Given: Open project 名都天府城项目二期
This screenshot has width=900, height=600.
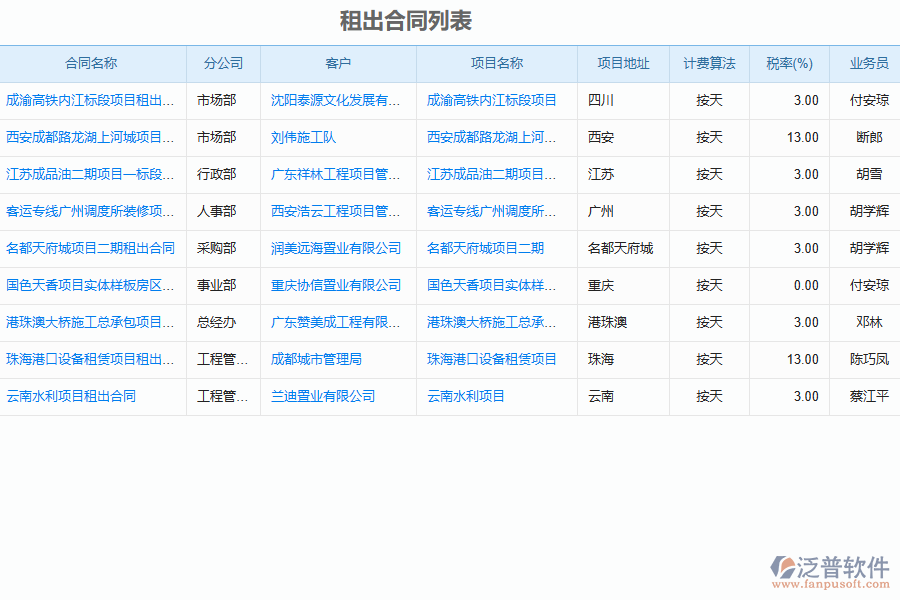Looking at the screenshot, I should (485, 248).
